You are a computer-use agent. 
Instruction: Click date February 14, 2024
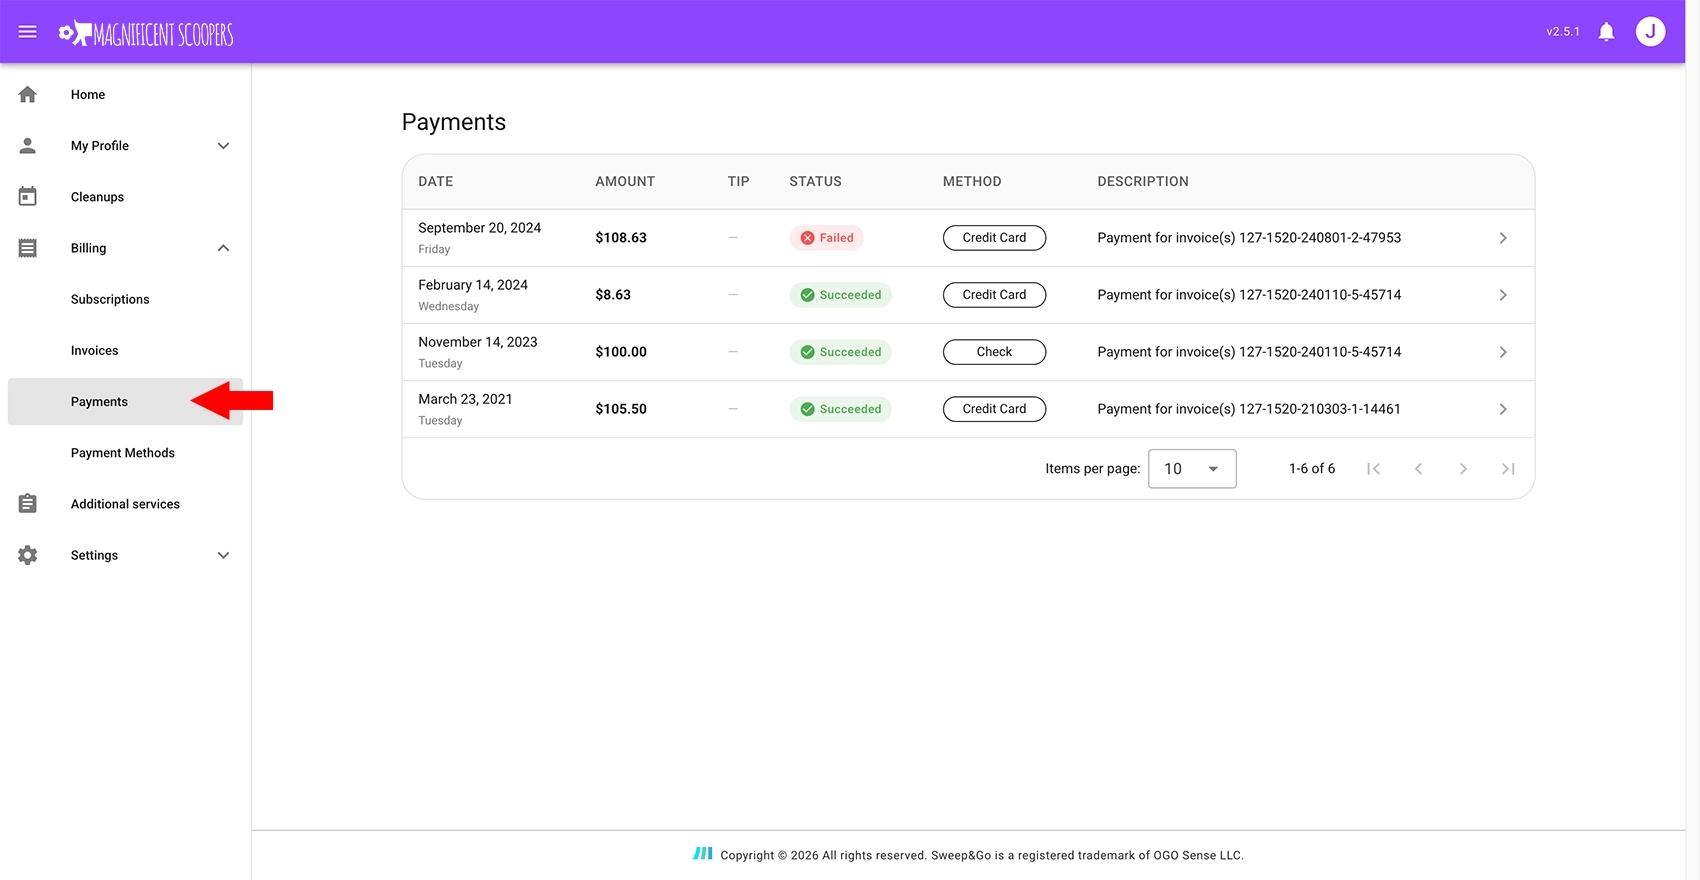click(x=473, y=285)
